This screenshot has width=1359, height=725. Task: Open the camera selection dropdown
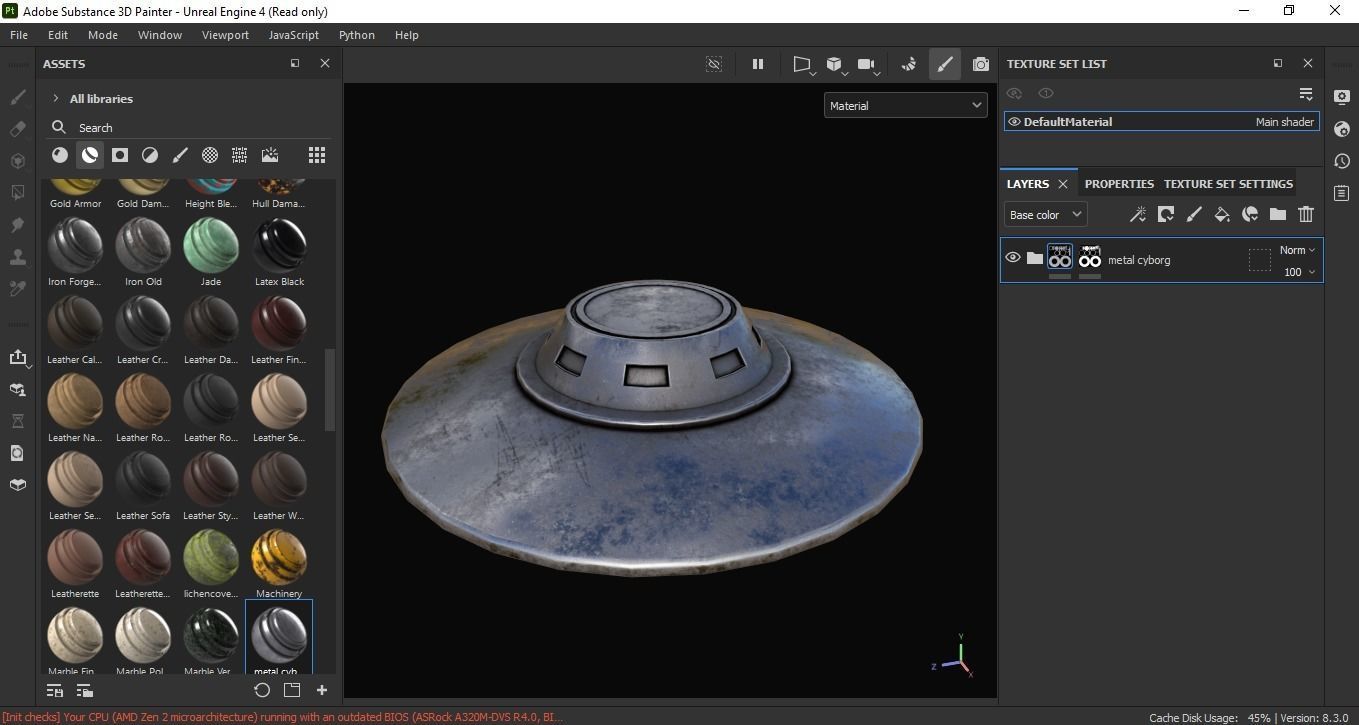(868, 65)
